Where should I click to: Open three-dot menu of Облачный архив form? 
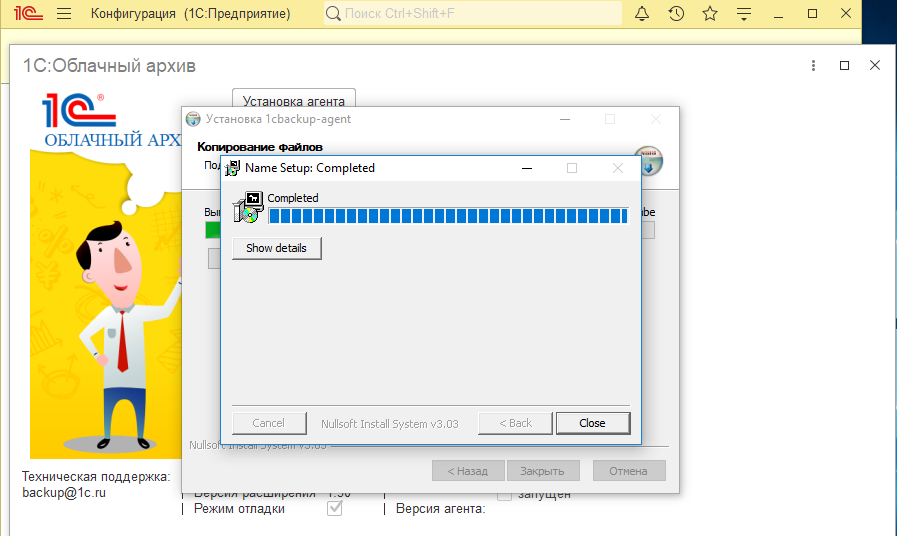coord(813,66)
